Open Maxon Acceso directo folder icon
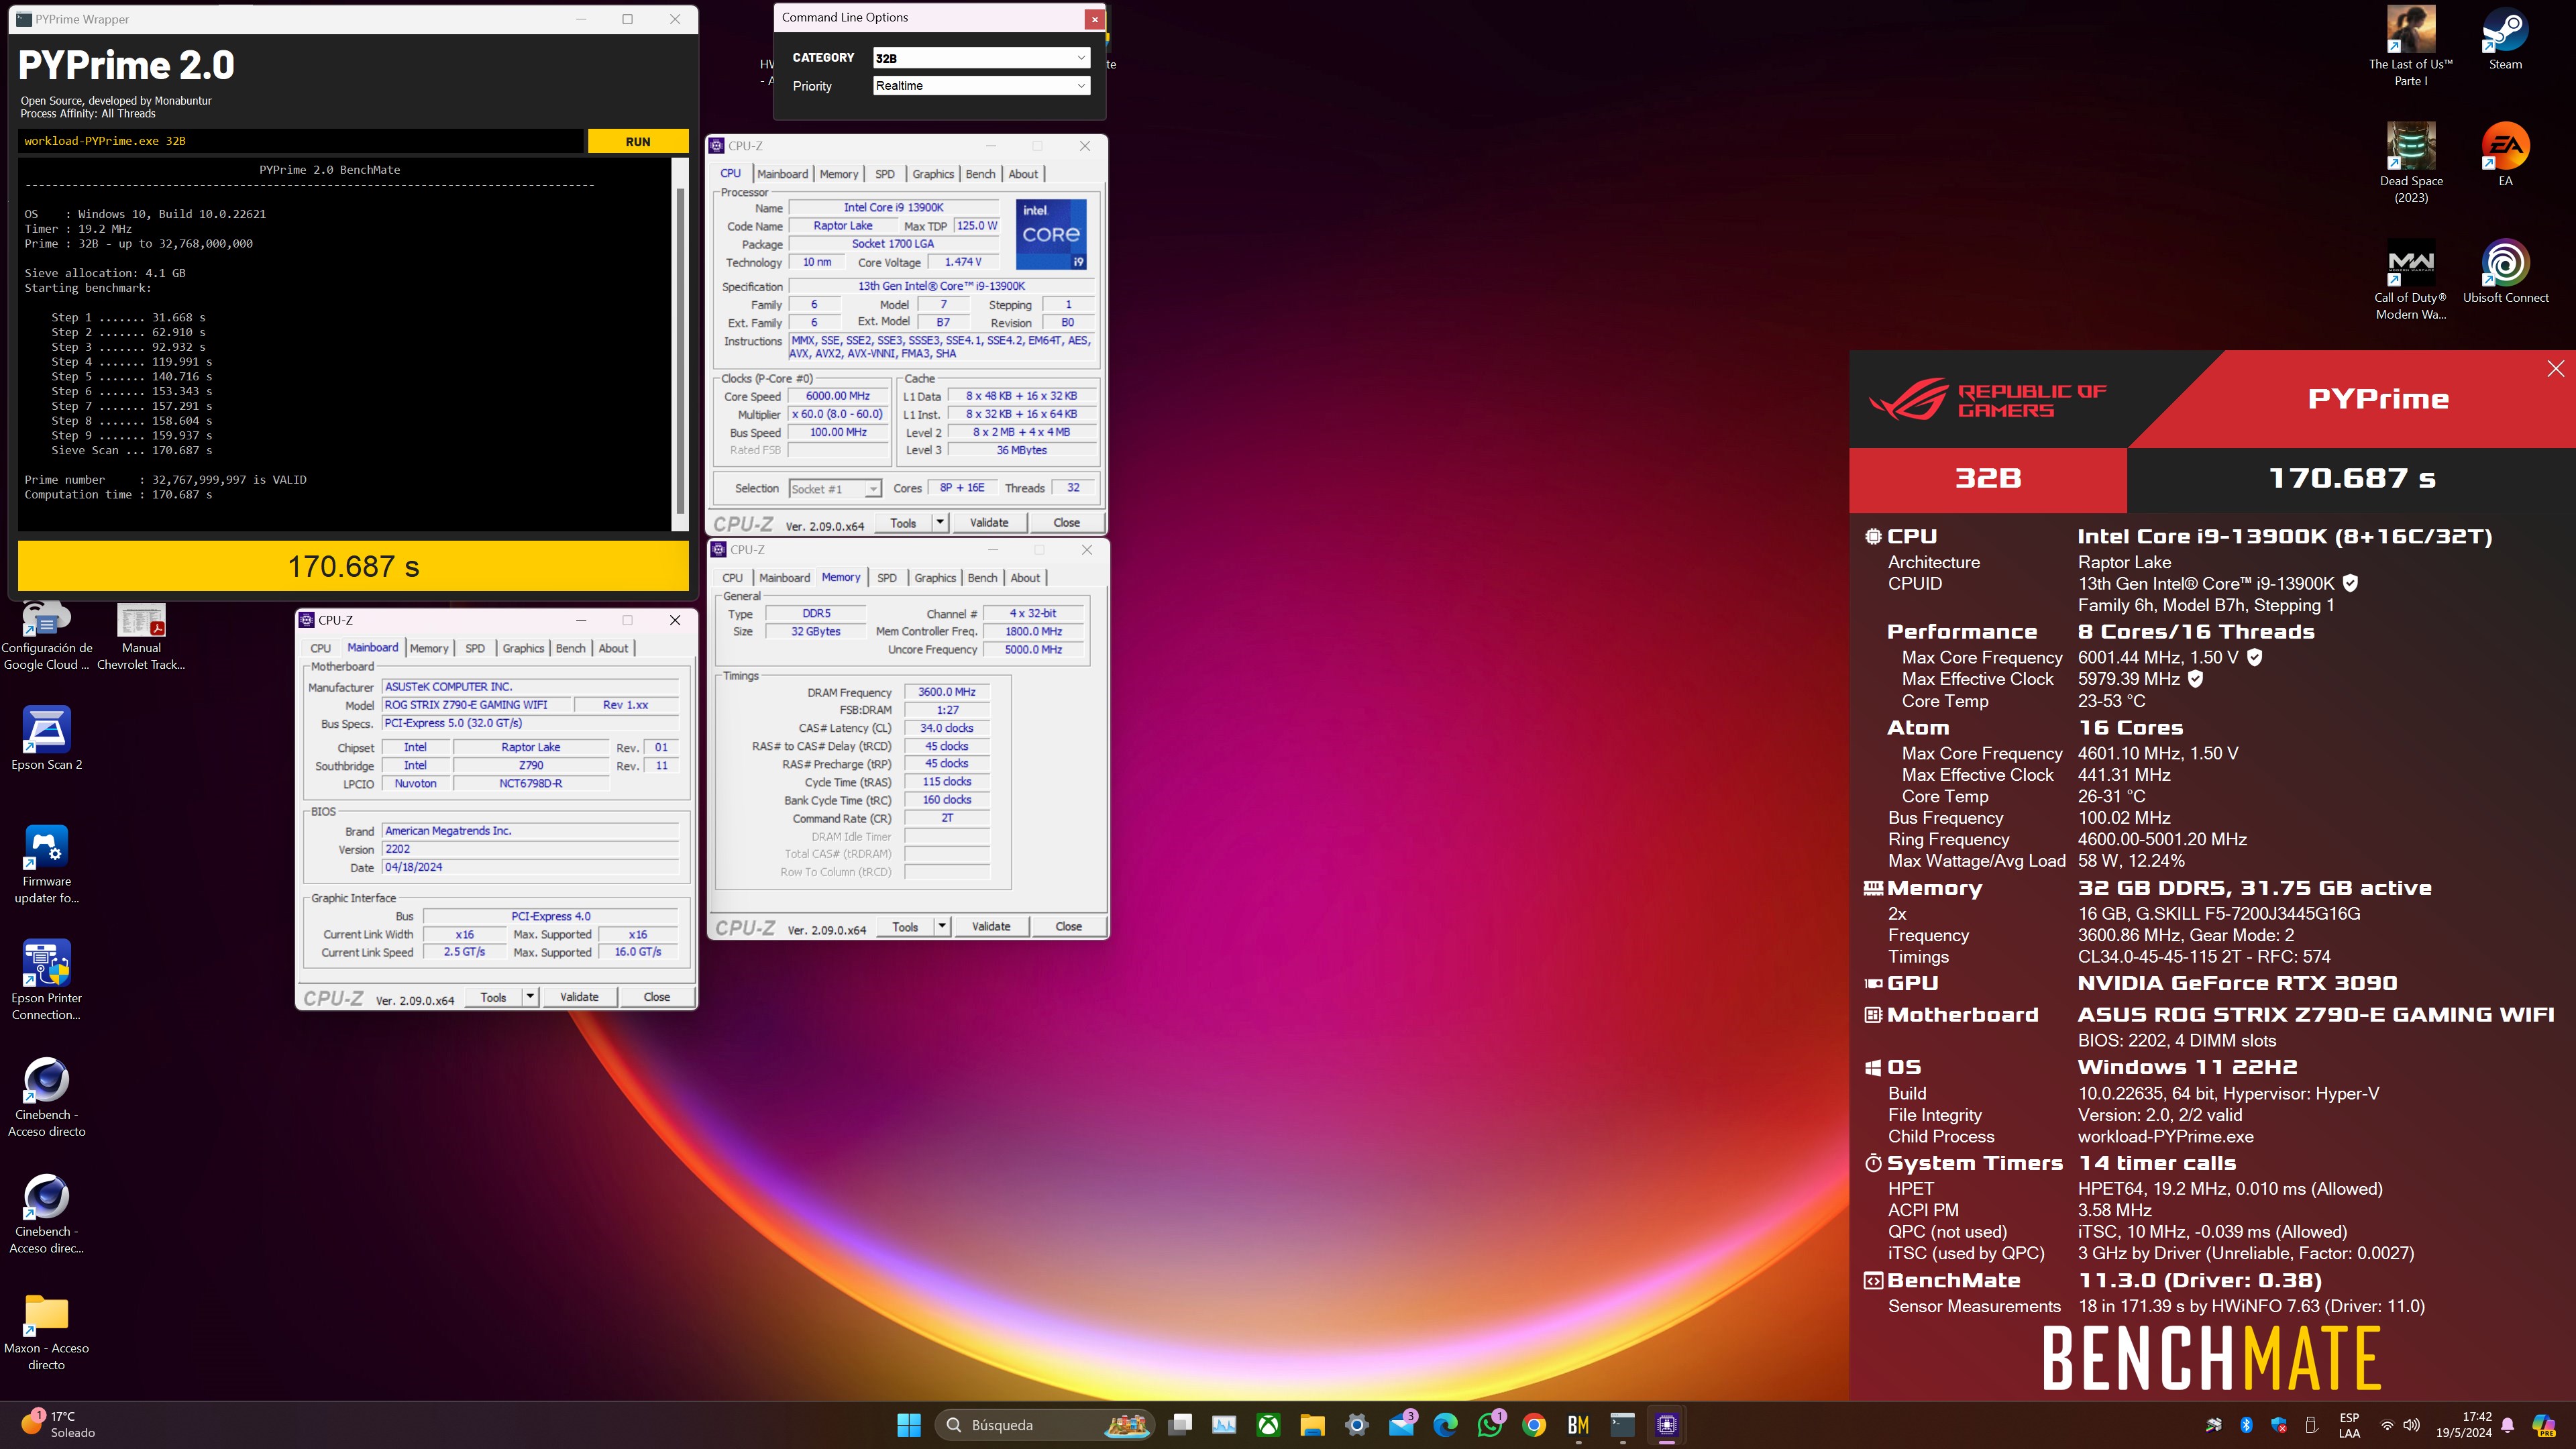 point(46,1331)
